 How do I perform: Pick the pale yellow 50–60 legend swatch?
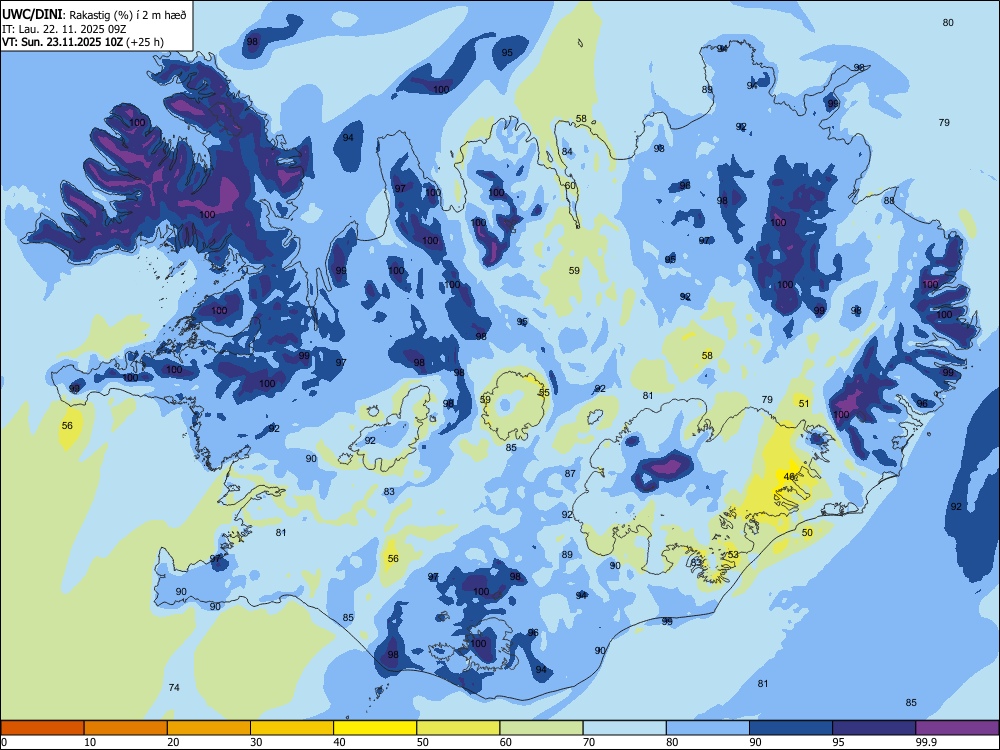pos(458,728)
